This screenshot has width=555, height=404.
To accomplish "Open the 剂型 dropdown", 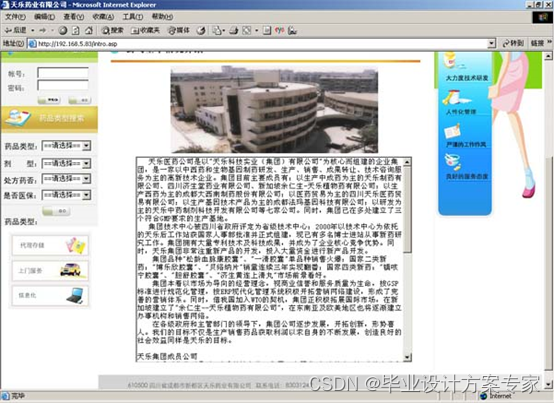I will click(x=66, y=163).
